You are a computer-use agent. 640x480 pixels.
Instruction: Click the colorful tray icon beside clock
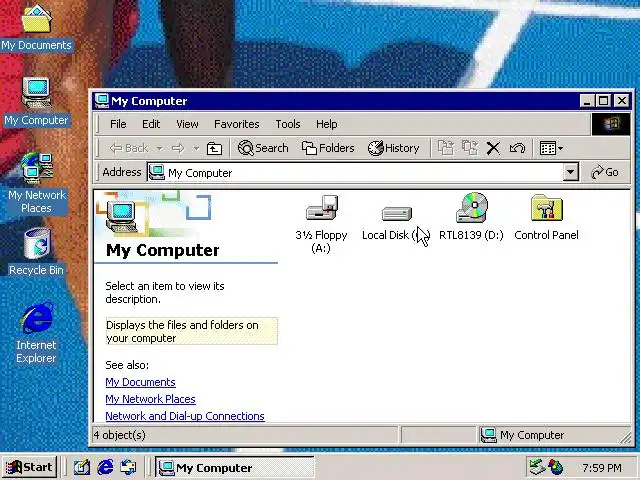556,467
